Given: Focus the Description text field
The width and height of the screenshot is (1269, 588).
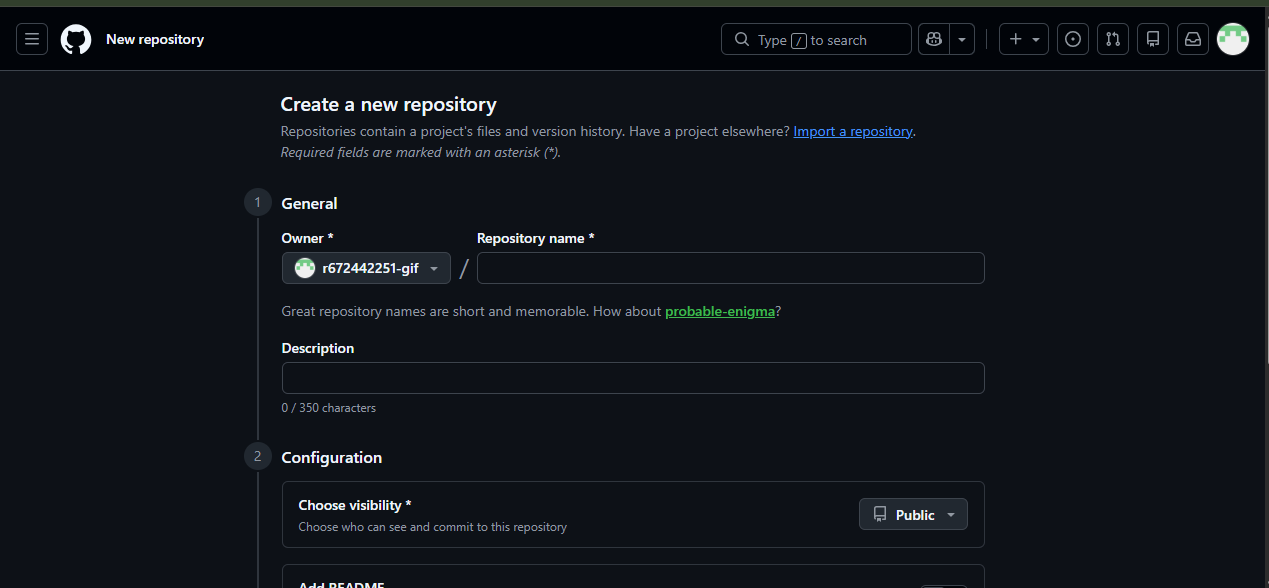Looking at the screenshot, I should pyautogui.click(x=633, y=378).
